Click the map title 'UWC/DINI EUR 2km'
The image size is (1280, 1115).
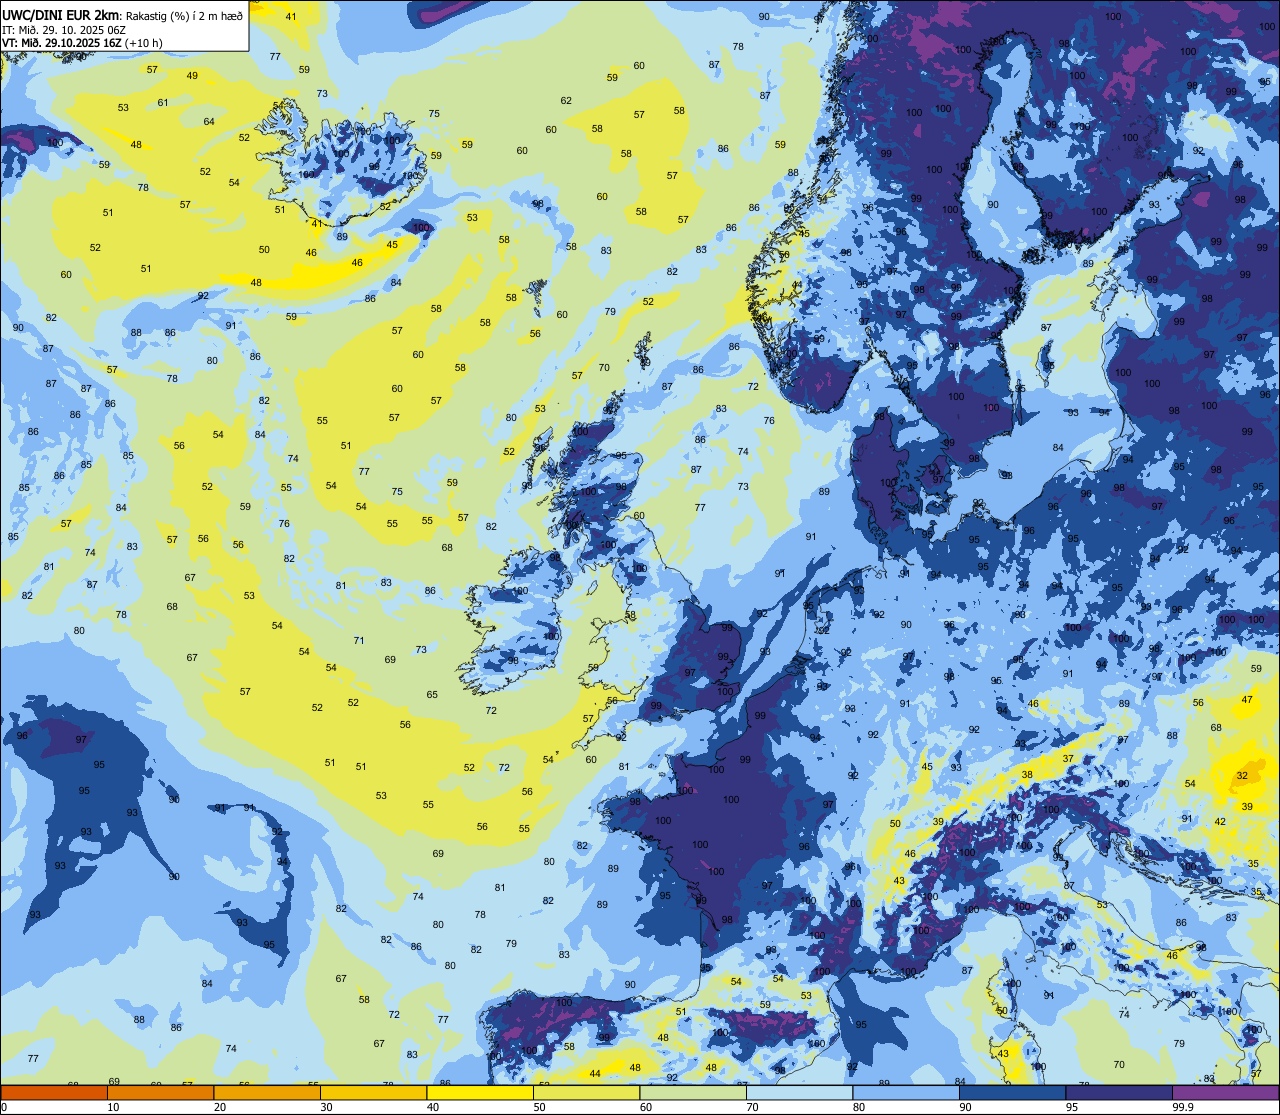pos(60,14)
